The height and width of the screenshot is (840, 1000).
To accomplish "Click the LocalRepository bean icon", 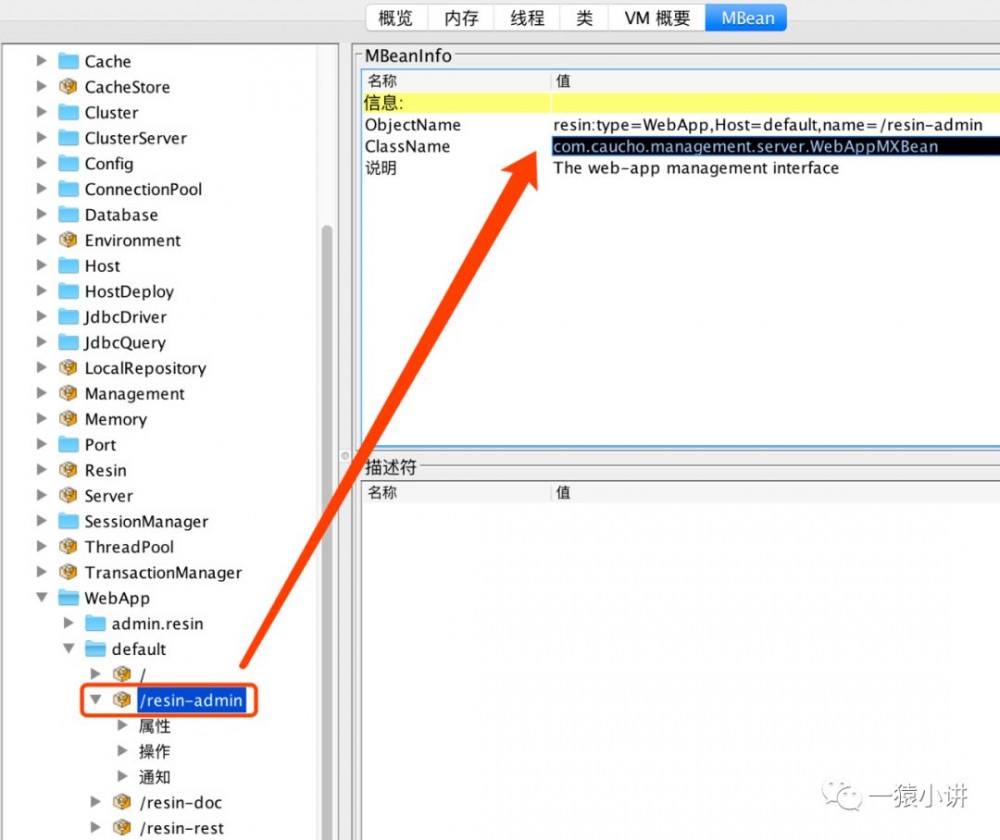I will click(68, 368).
